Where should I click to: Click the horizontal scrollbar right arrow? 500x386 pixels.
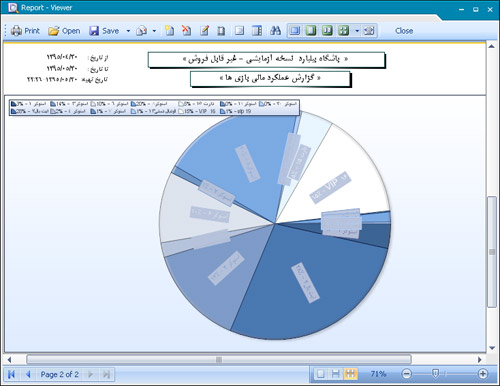(x=480, y=360)
